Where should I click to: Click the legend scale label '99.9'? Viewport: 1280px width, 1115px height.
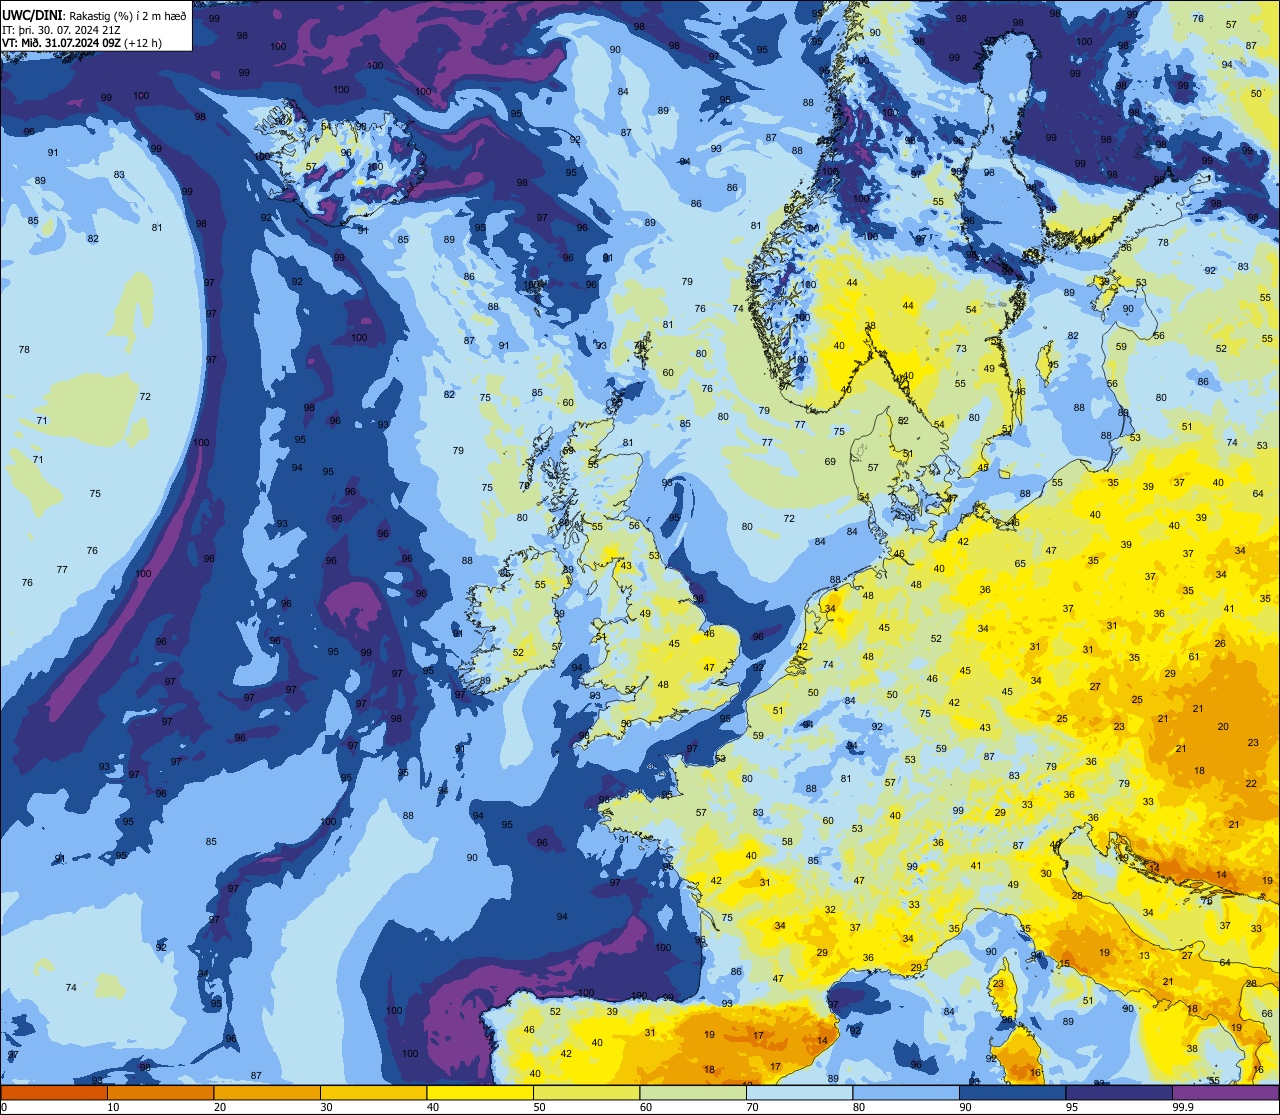click(x=1184, y=1107)
